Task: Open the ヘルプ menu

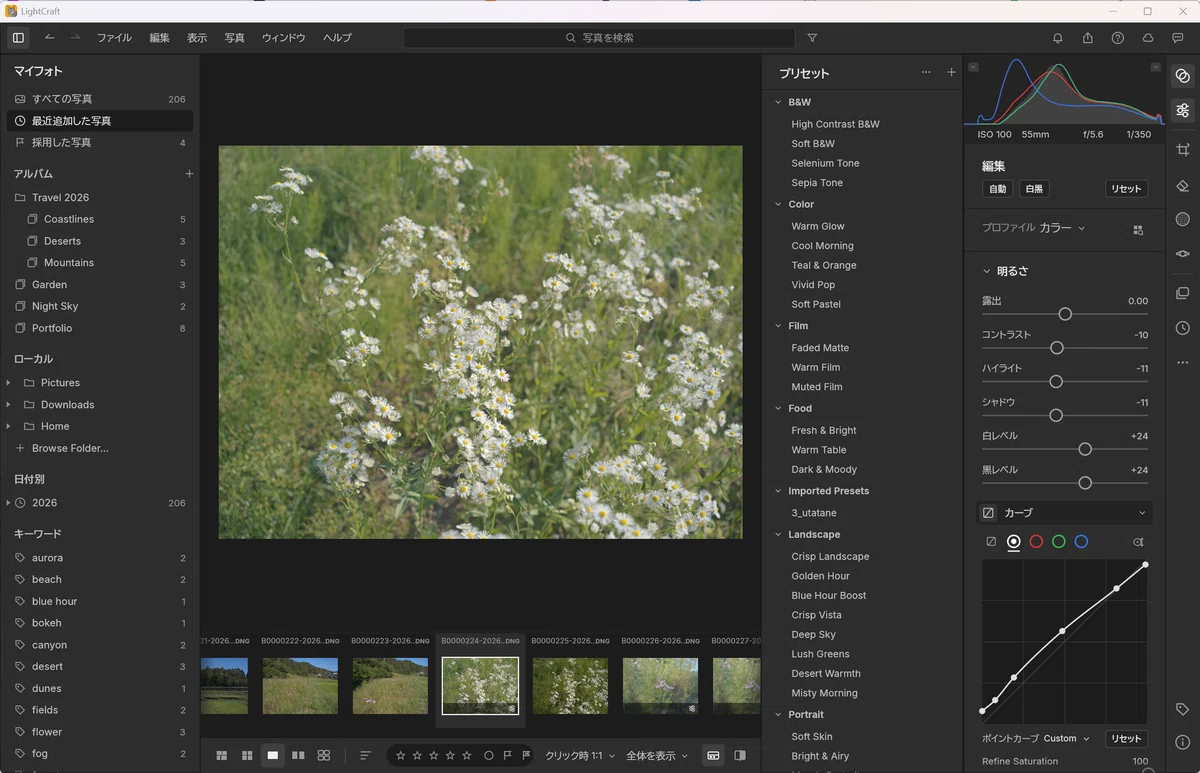Action: coord(337,38)
